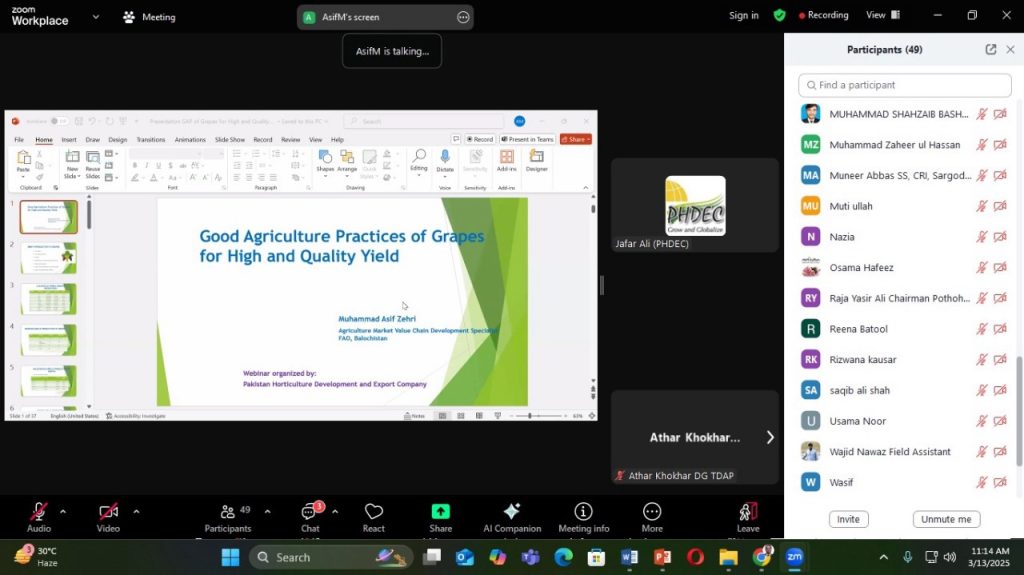The width and height of the screenshot is (1024, 575).
Task: Pop out the Participants panel
Action: (990, 49)
